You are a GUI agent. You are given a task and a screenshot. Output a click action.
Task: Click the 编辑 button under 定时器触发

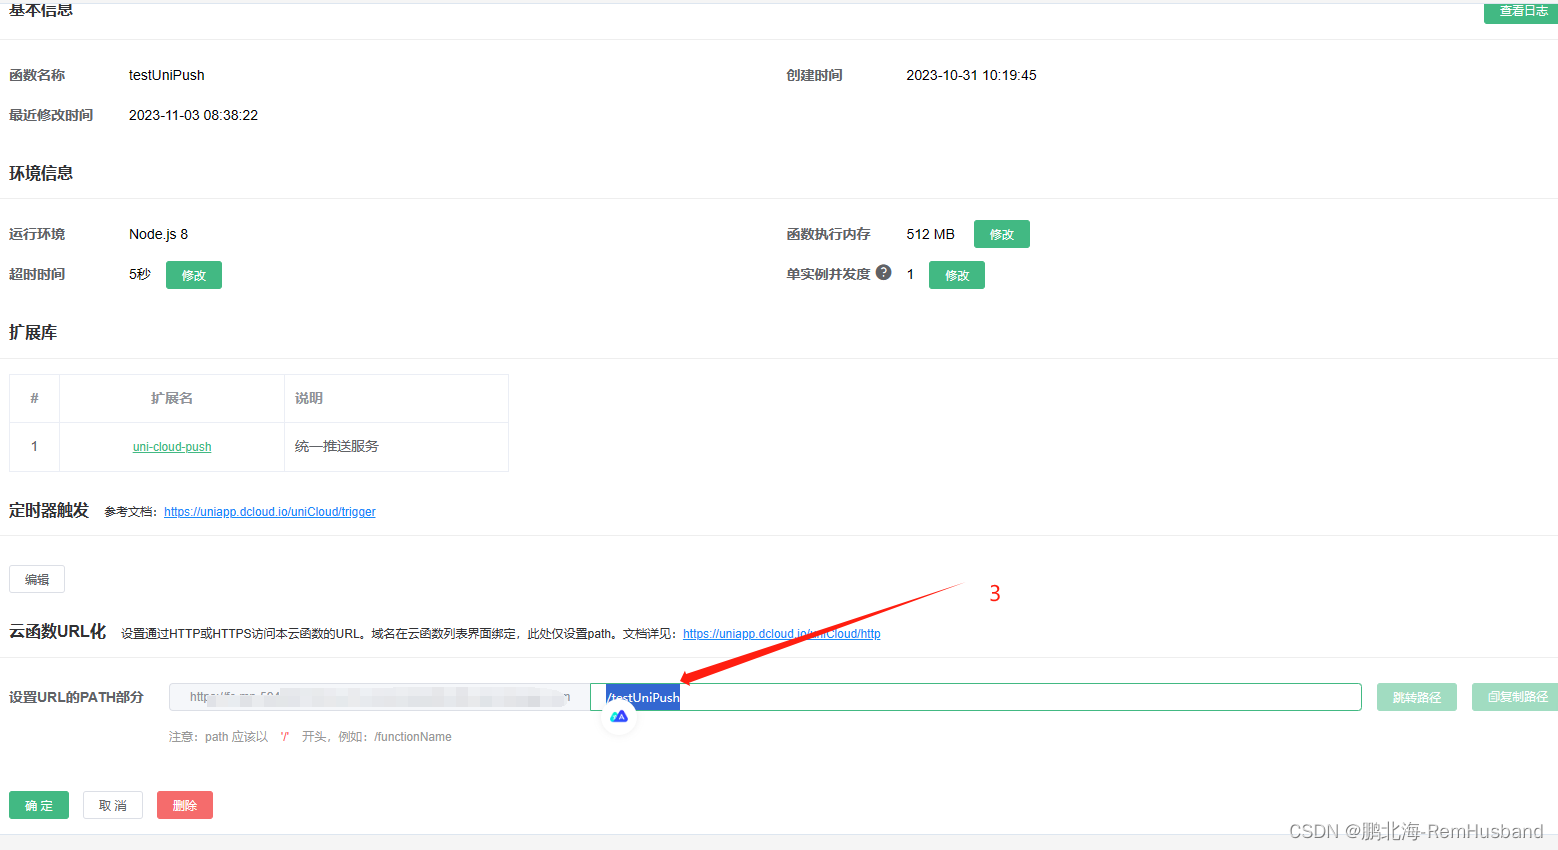(x=37, y=578)
